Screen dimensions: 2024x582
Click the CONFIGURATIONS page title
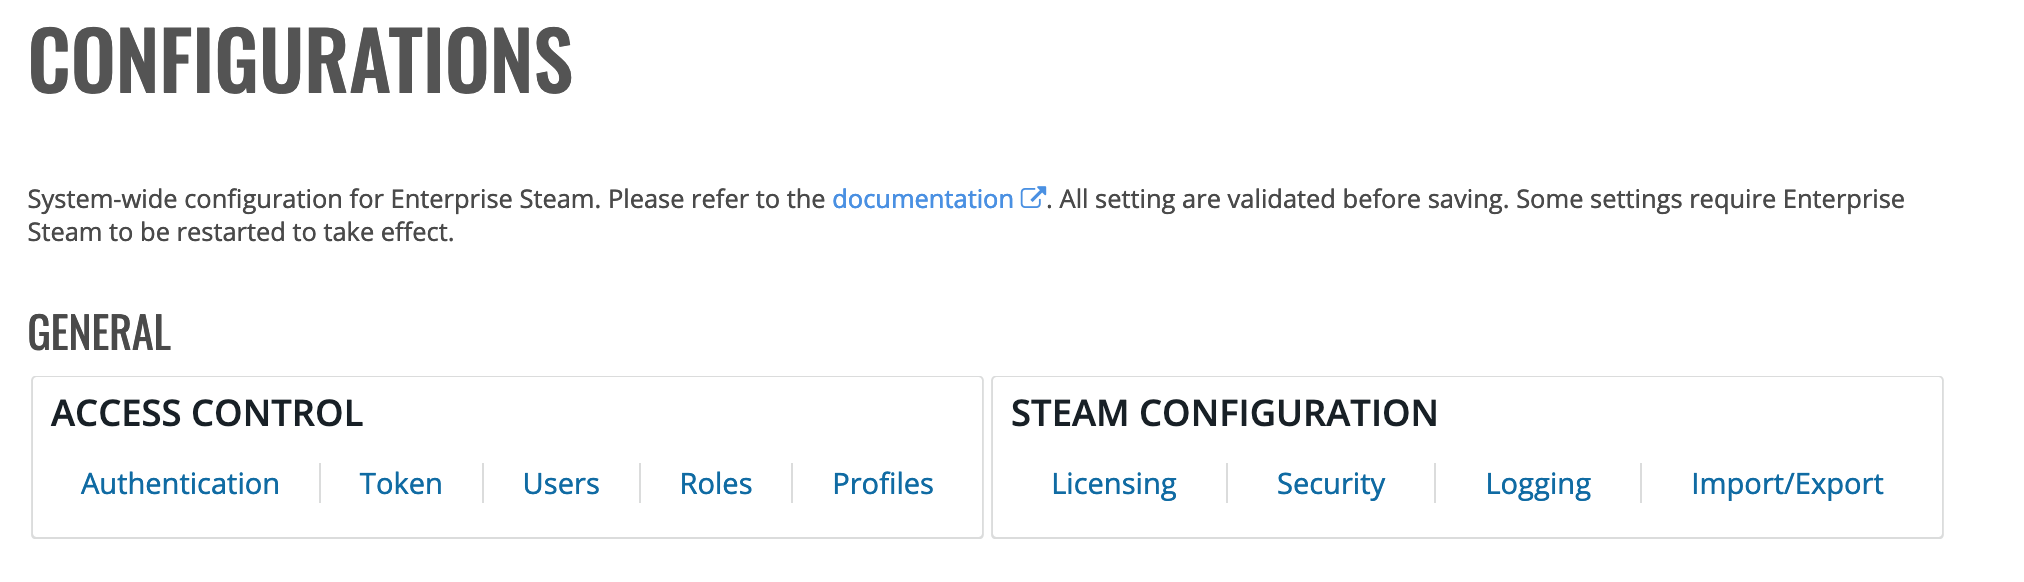point(300,61)
